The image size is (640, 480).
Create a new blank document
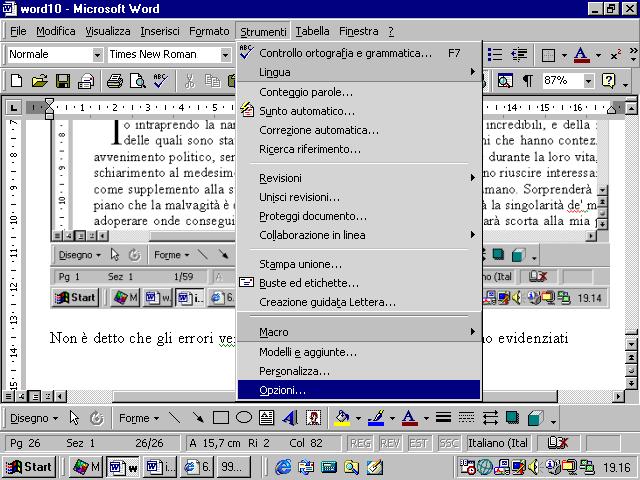pyautogui.click(x=16, y=81)
